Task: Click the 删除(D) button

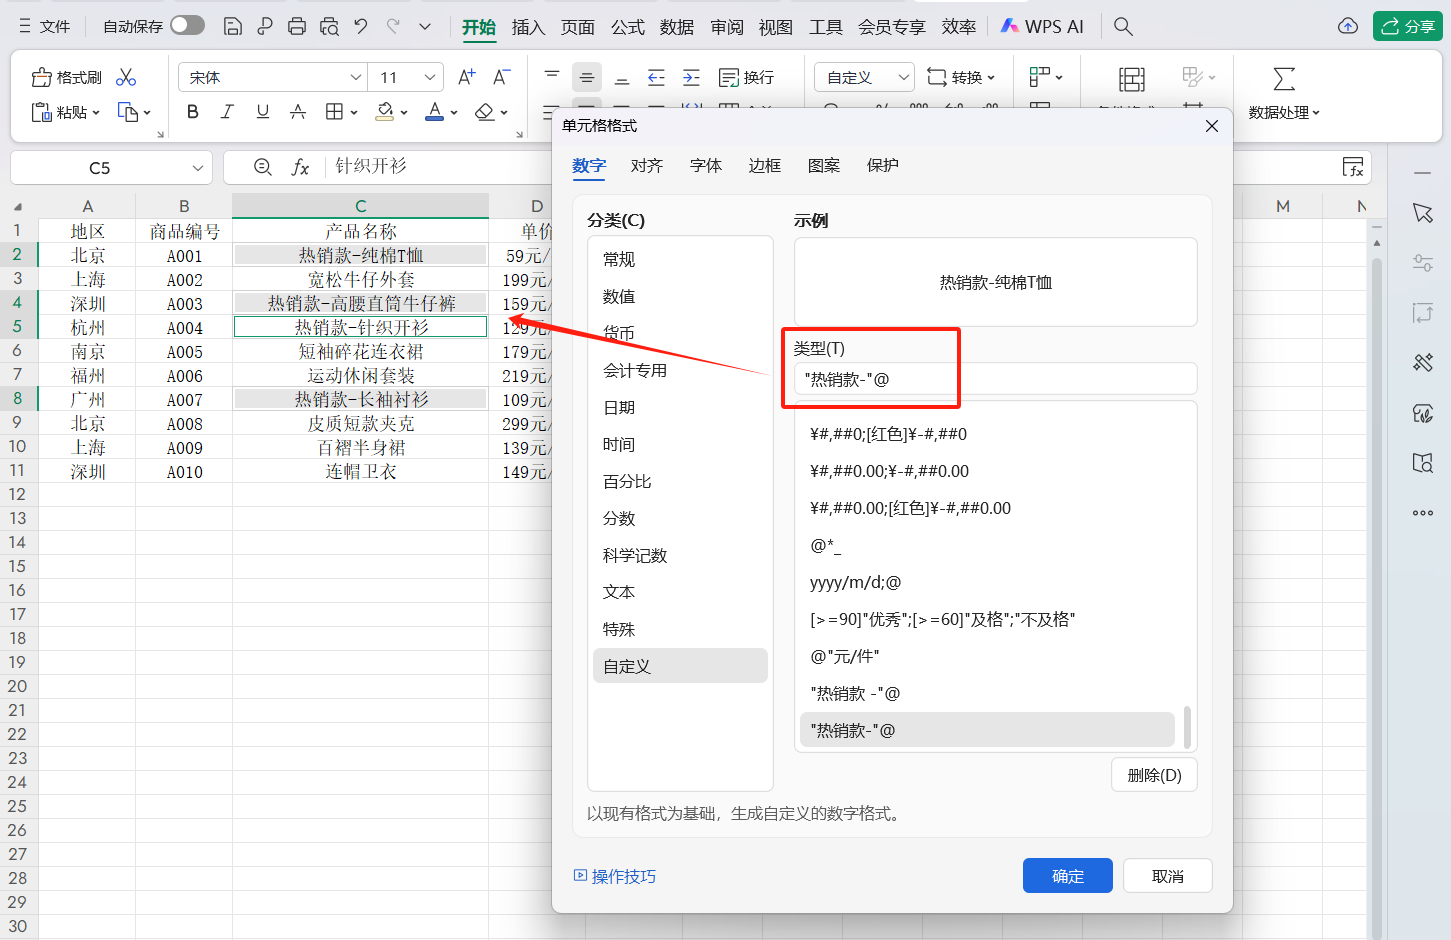Action: coord(1154,774)
